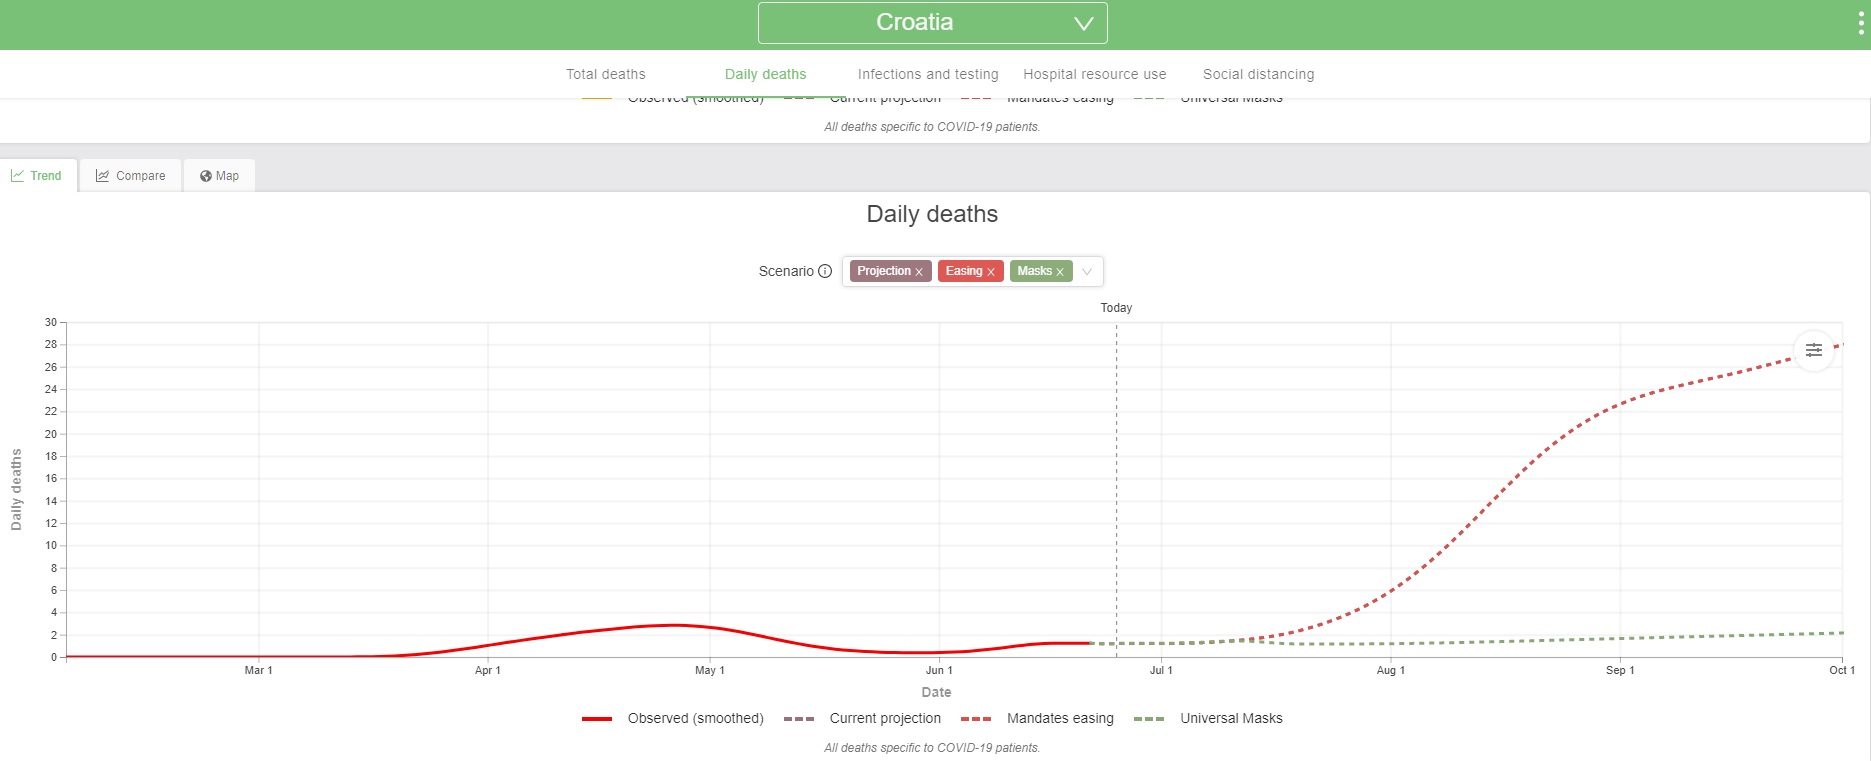1871x761 pixels.
Task: Go to Hospital resource use section
Action: (x=1094, y=74)
